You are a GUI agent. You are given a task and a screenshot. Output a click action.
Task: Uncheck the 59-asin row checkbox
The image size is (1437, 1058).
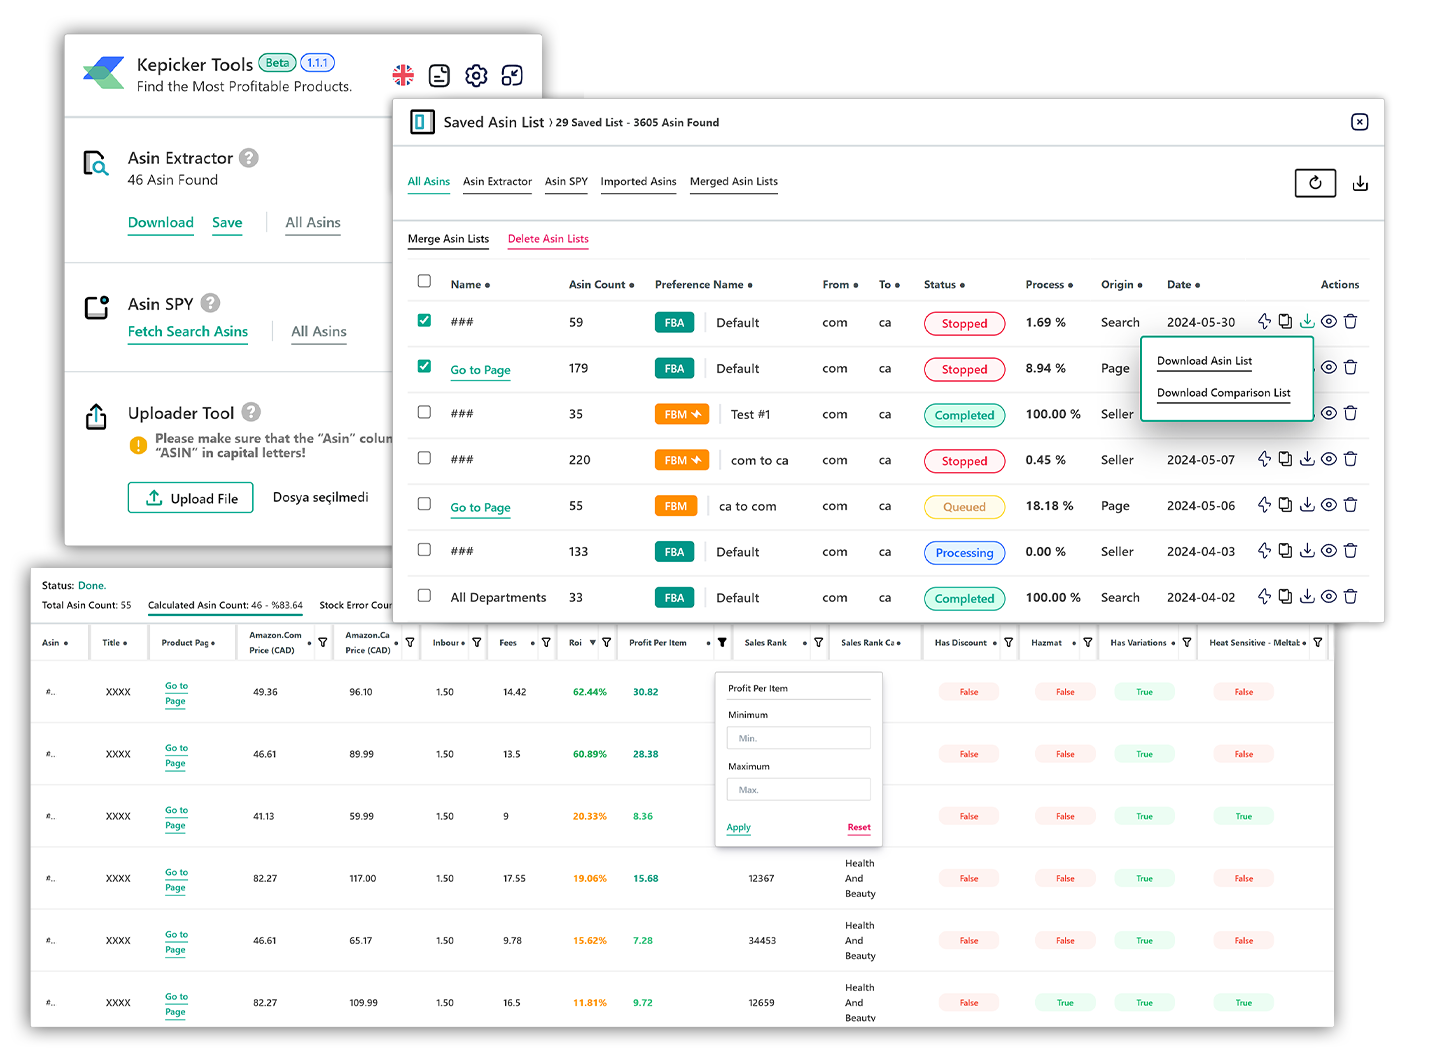(x=424, y=320)
